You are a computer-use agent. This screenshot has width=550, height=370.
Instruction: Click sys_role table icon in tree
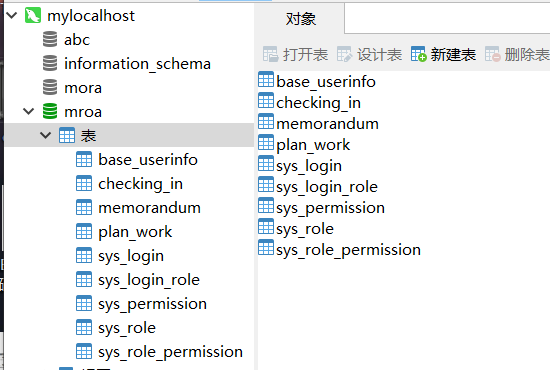click(x=84, y=328)
